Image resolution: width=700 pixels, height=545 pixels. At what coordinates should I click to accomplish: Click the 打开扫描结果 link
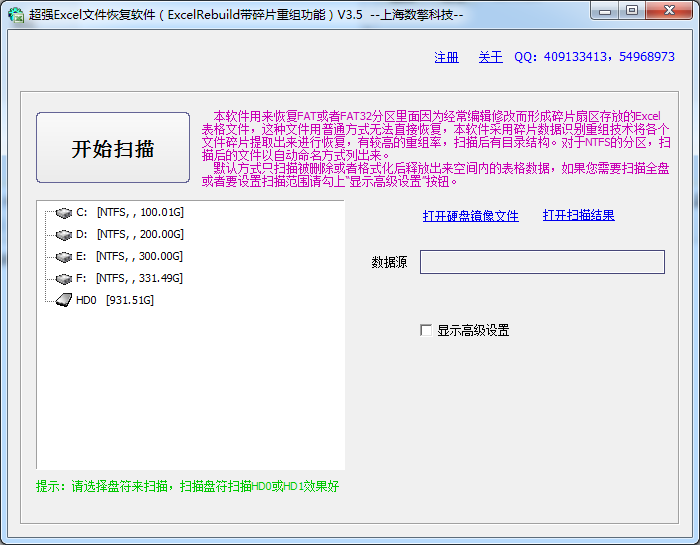tap(578, 215)
